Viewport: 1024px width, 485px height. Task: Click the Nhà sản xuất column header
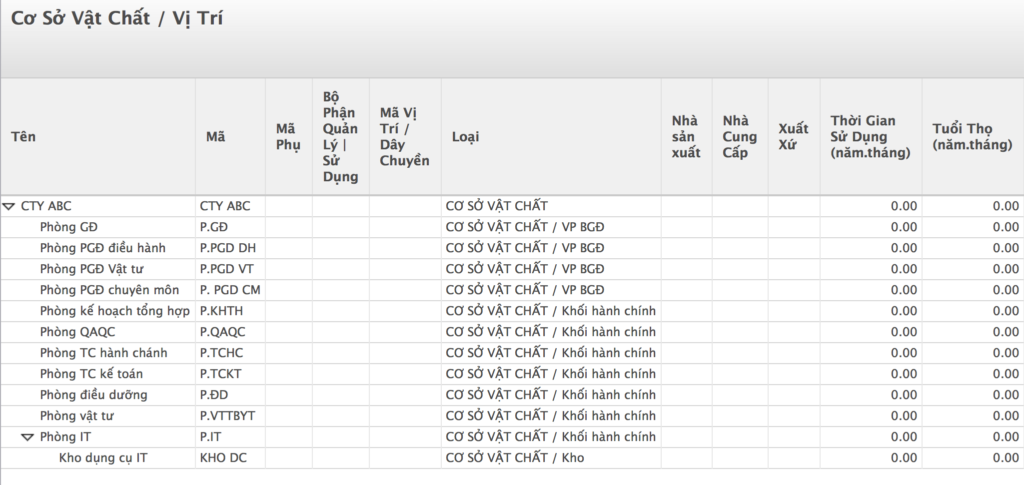click(686, 136)
